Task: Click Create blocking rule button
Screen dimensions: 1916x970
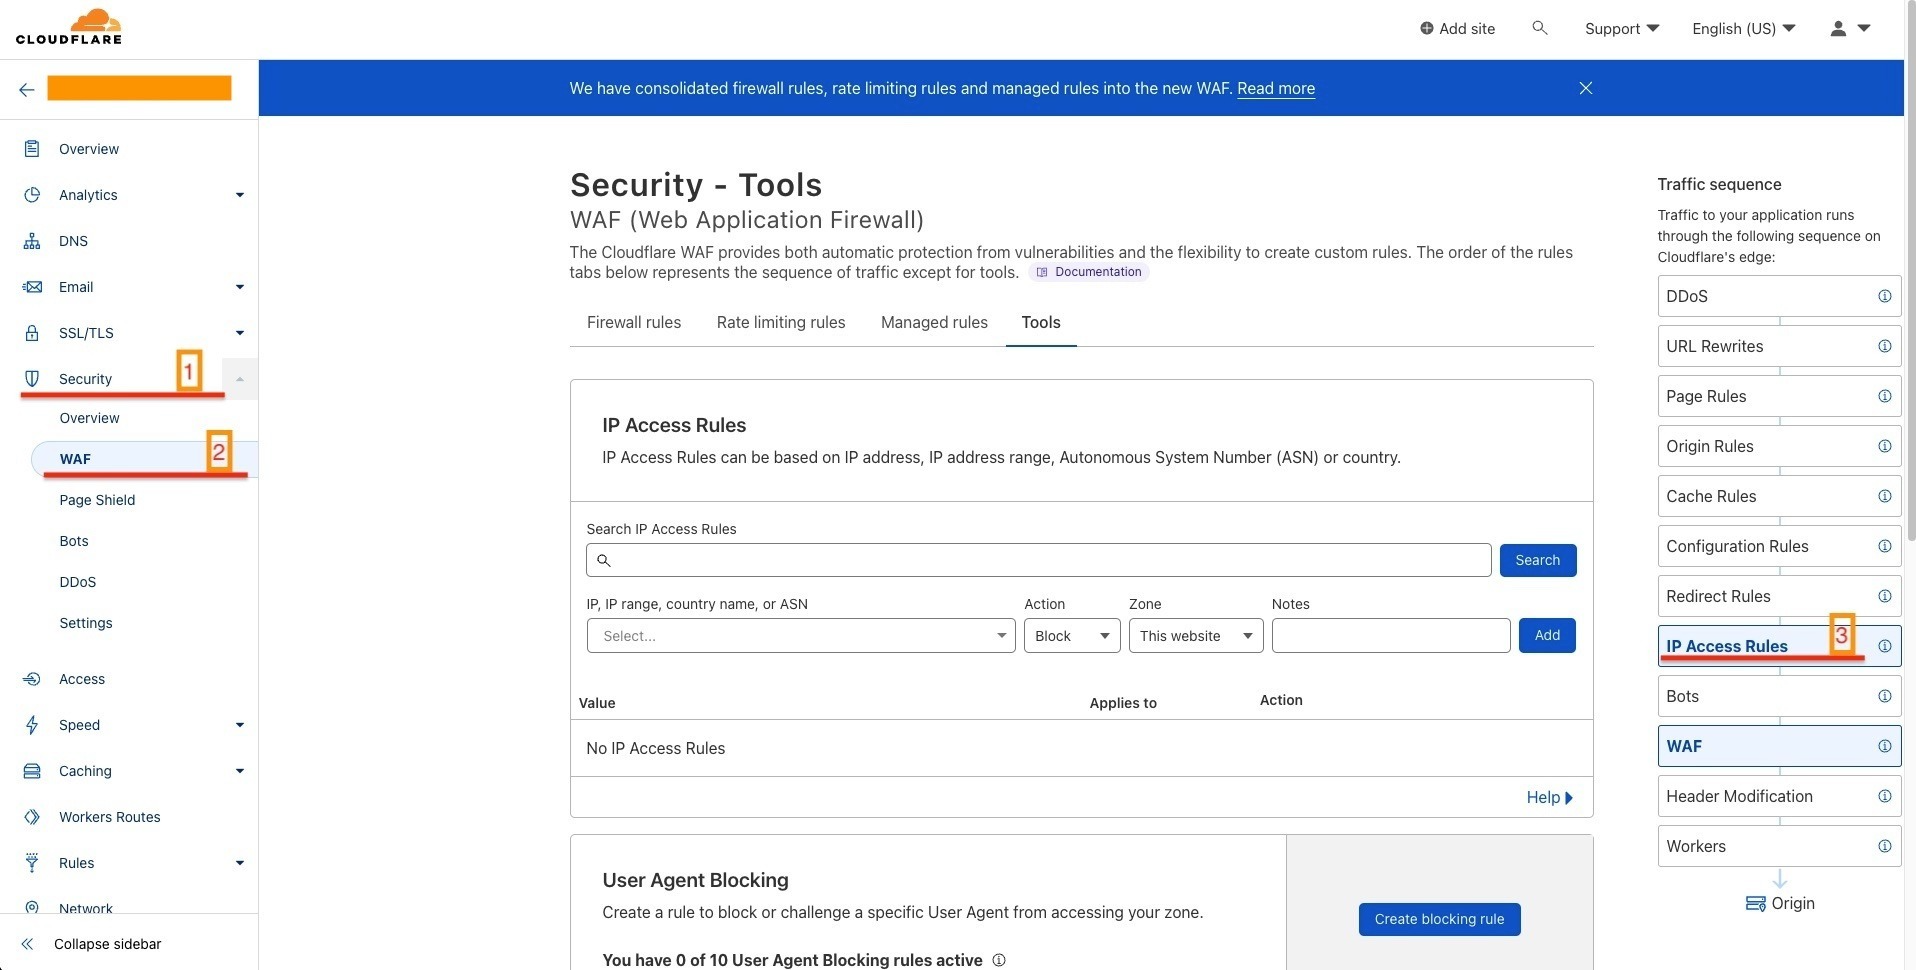Action: (1439, 919)
